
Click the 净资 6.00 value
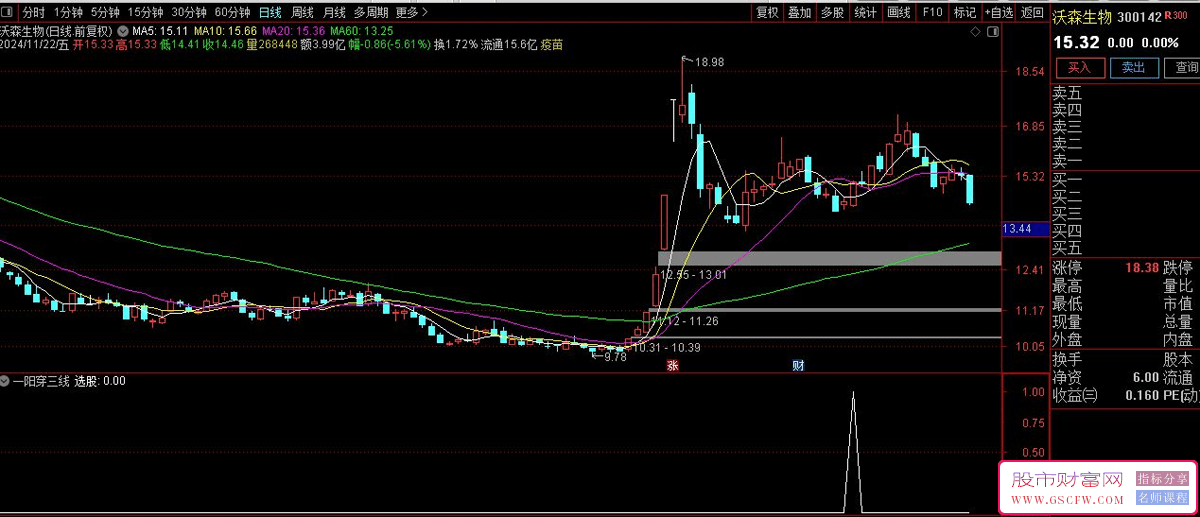[x=1145, y=378]
